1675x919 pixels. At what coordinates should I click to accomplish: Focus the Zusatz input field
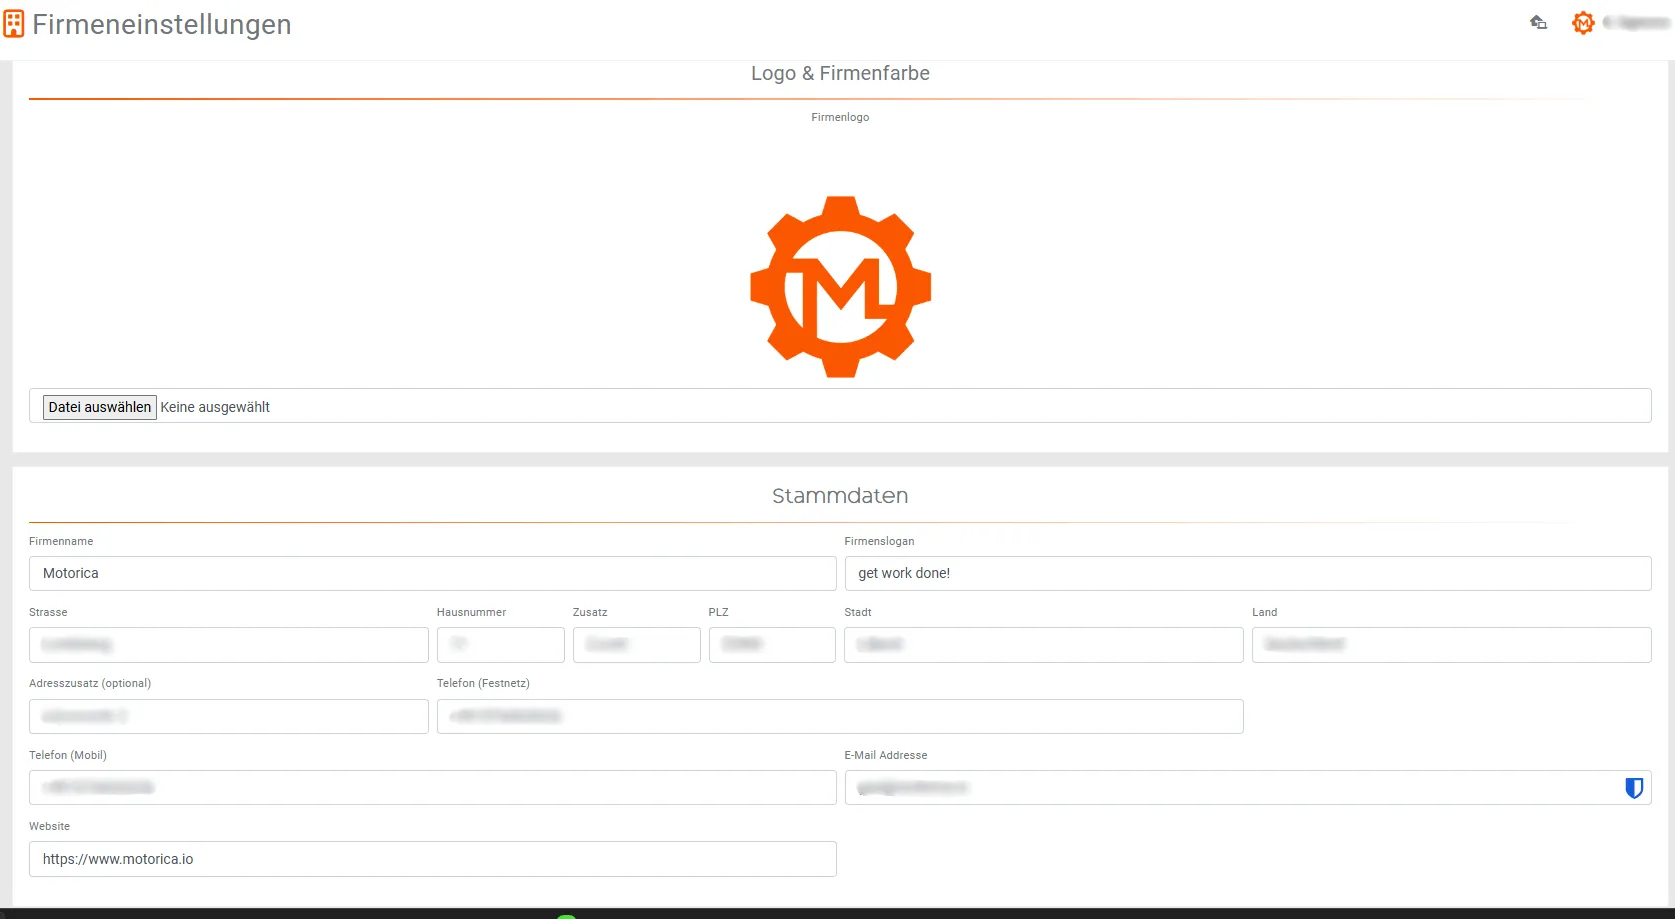pos(636,645)
